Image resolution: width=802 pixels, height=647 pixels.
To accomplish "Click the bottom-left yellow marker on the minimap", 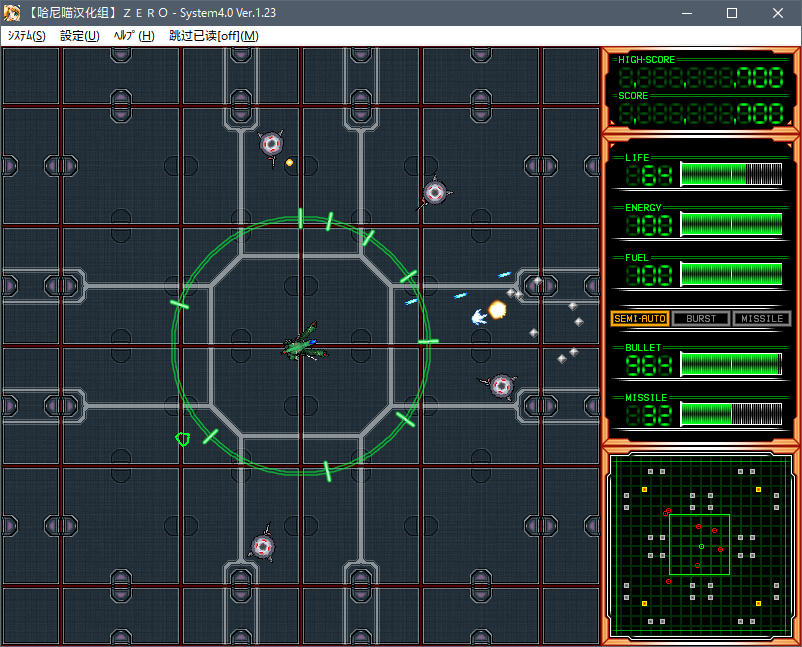I will pyautogui.click(x=644, y=604).
